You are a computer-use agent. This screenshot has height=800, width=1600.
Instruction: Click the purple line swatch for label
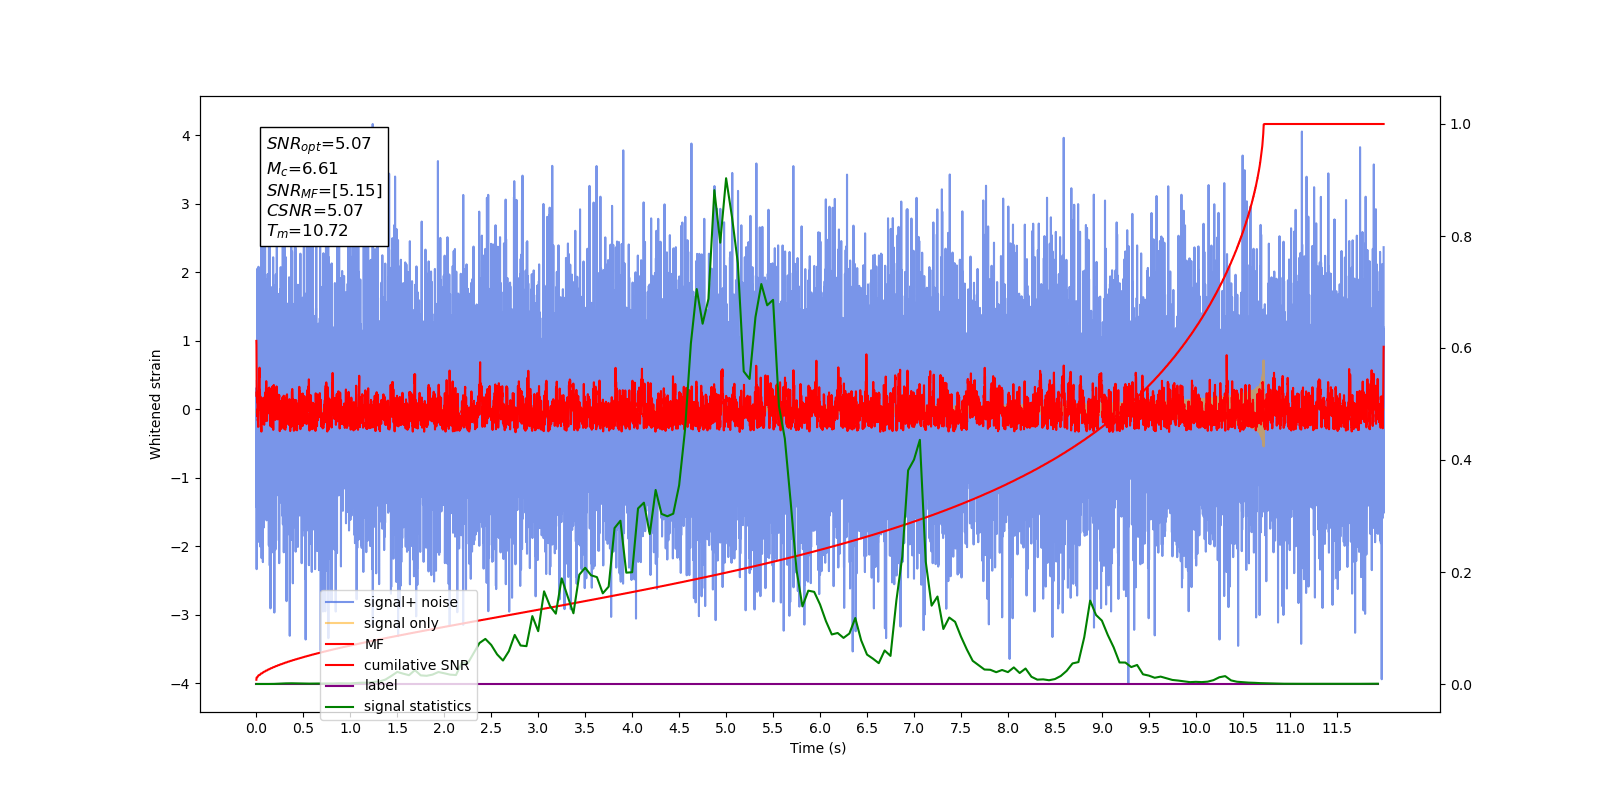click(340, 685)
